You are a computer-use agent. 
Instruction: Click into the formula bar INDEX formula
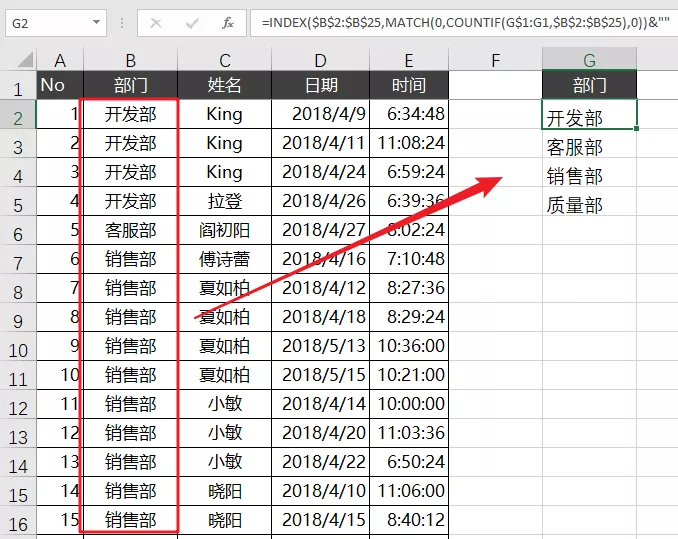tap(465, 22)
